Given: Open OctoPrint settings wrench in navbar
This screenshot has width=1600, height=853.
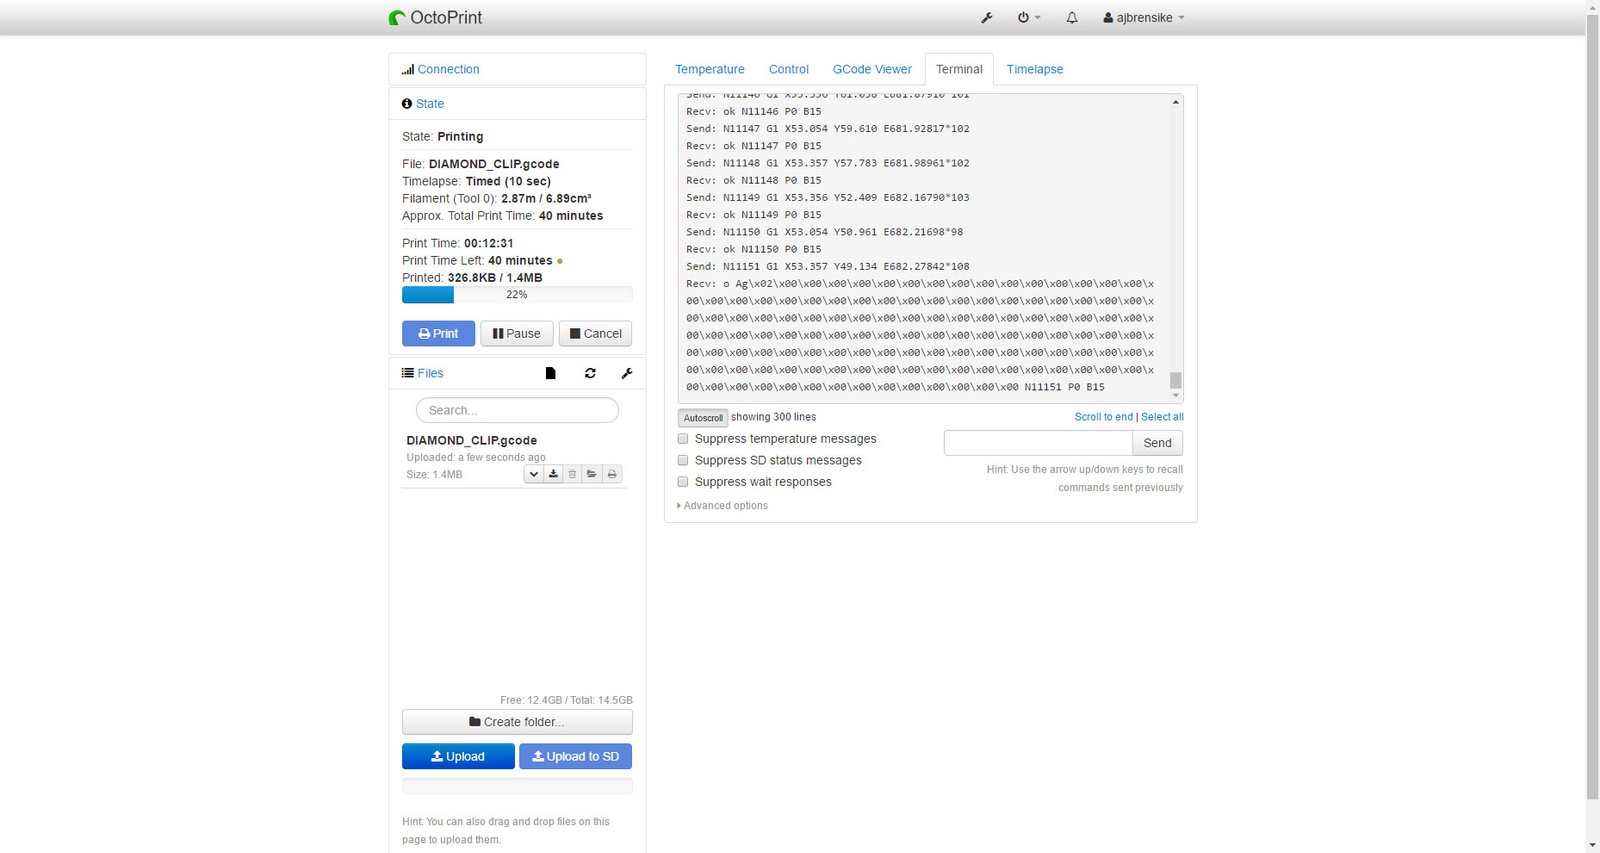Looking at the screenshot, I should [x=987, y=18].
